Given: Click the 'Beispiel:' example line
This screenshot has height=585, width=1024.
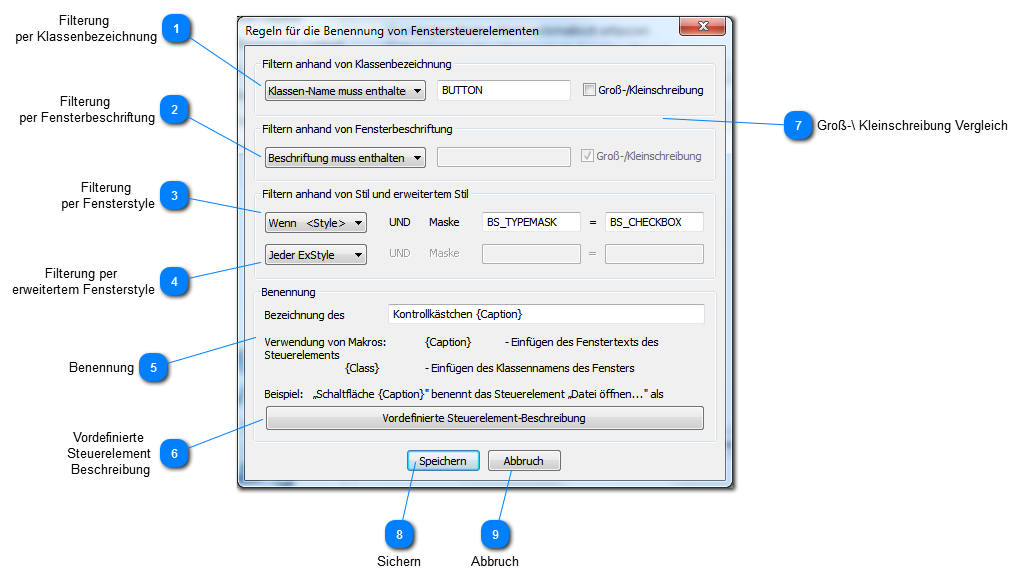Looking at the screenshot, I should [464, 394].
